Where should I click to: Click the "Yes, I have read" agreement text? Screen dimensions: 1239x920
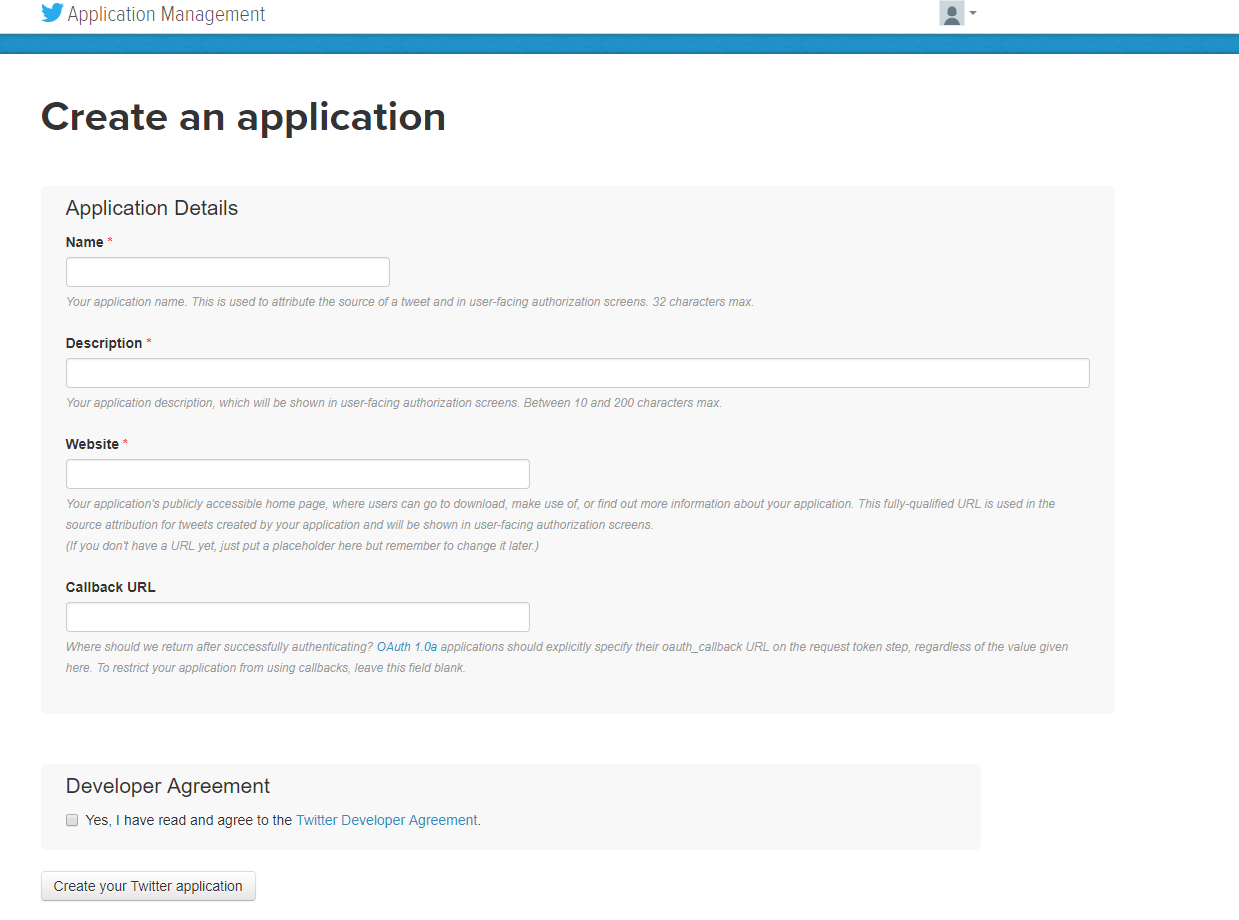click(189, 820)
